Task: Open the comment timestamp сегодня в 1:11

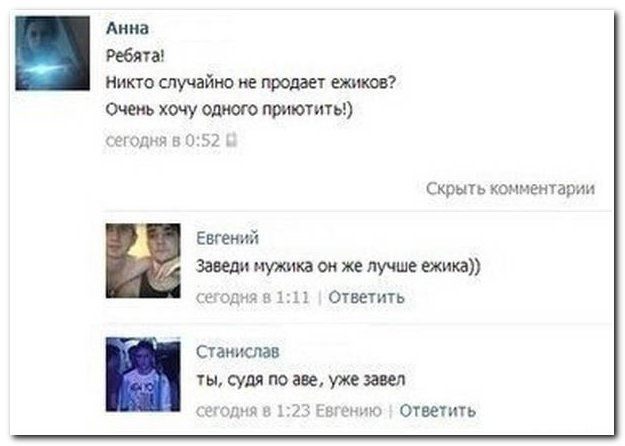Action: point(253,297)
